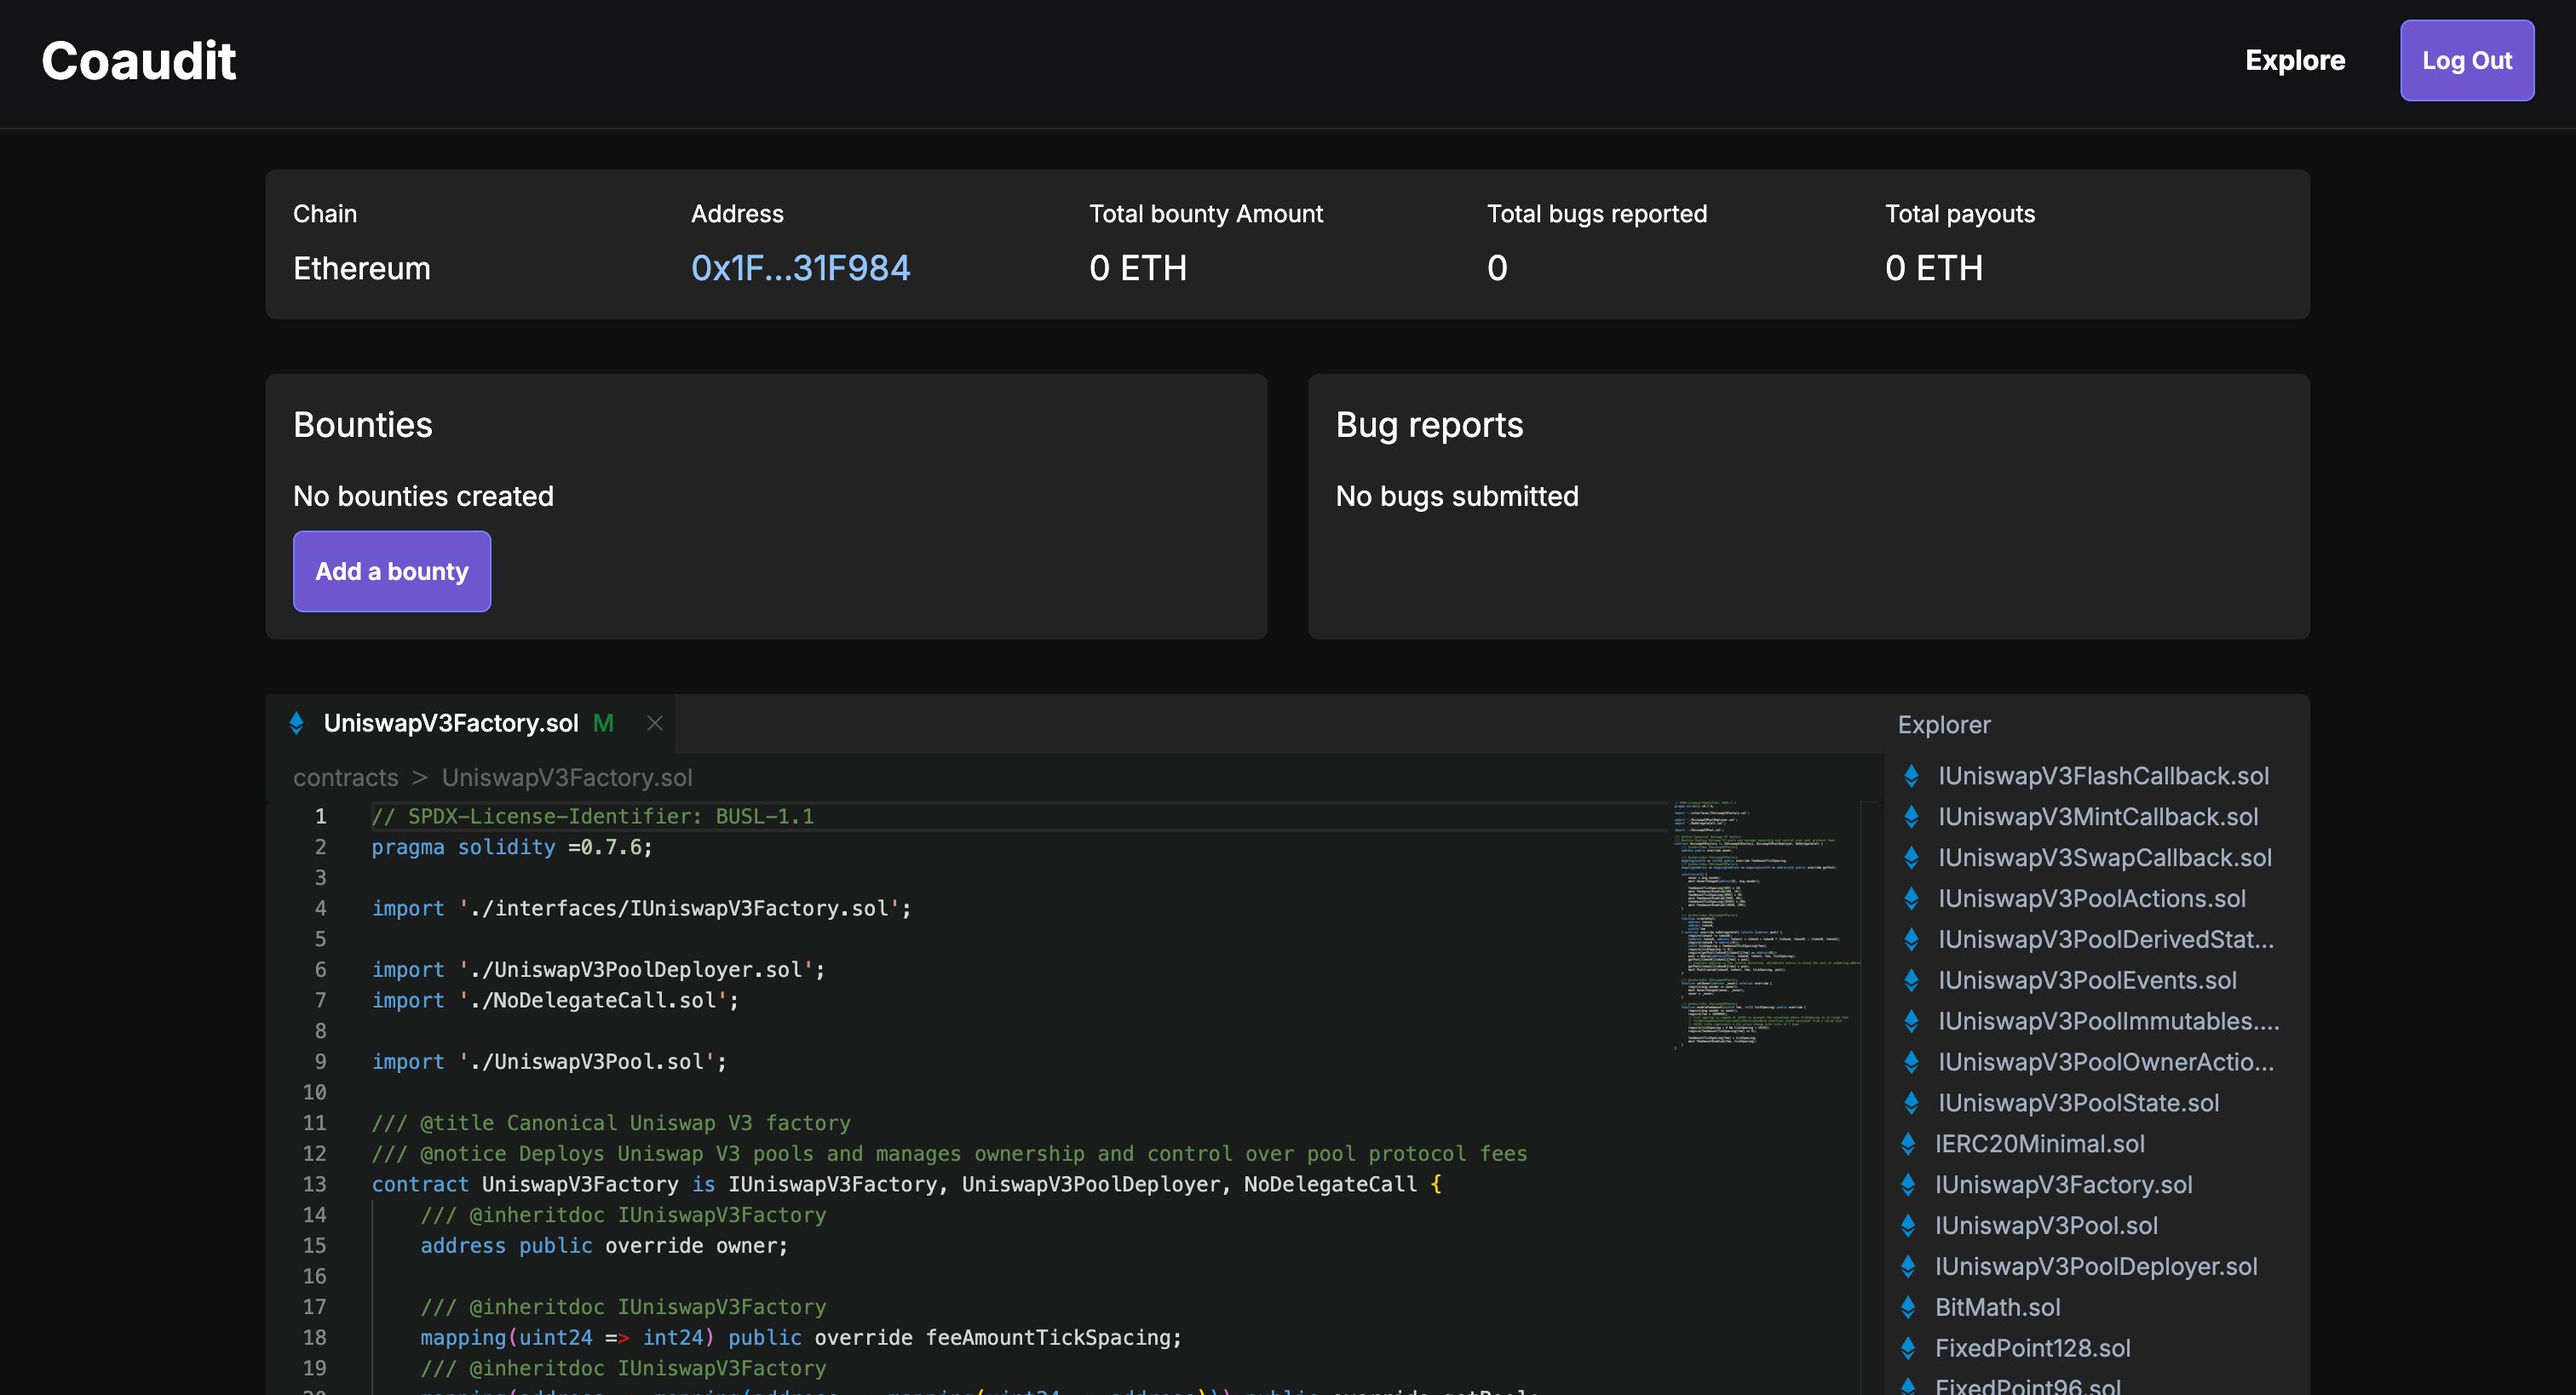Click the icon beside IUniswapV3PoolImmutables...
This screenshot has width=2576, height=1395.
pyautogui.click(x=1911, y=1021)
